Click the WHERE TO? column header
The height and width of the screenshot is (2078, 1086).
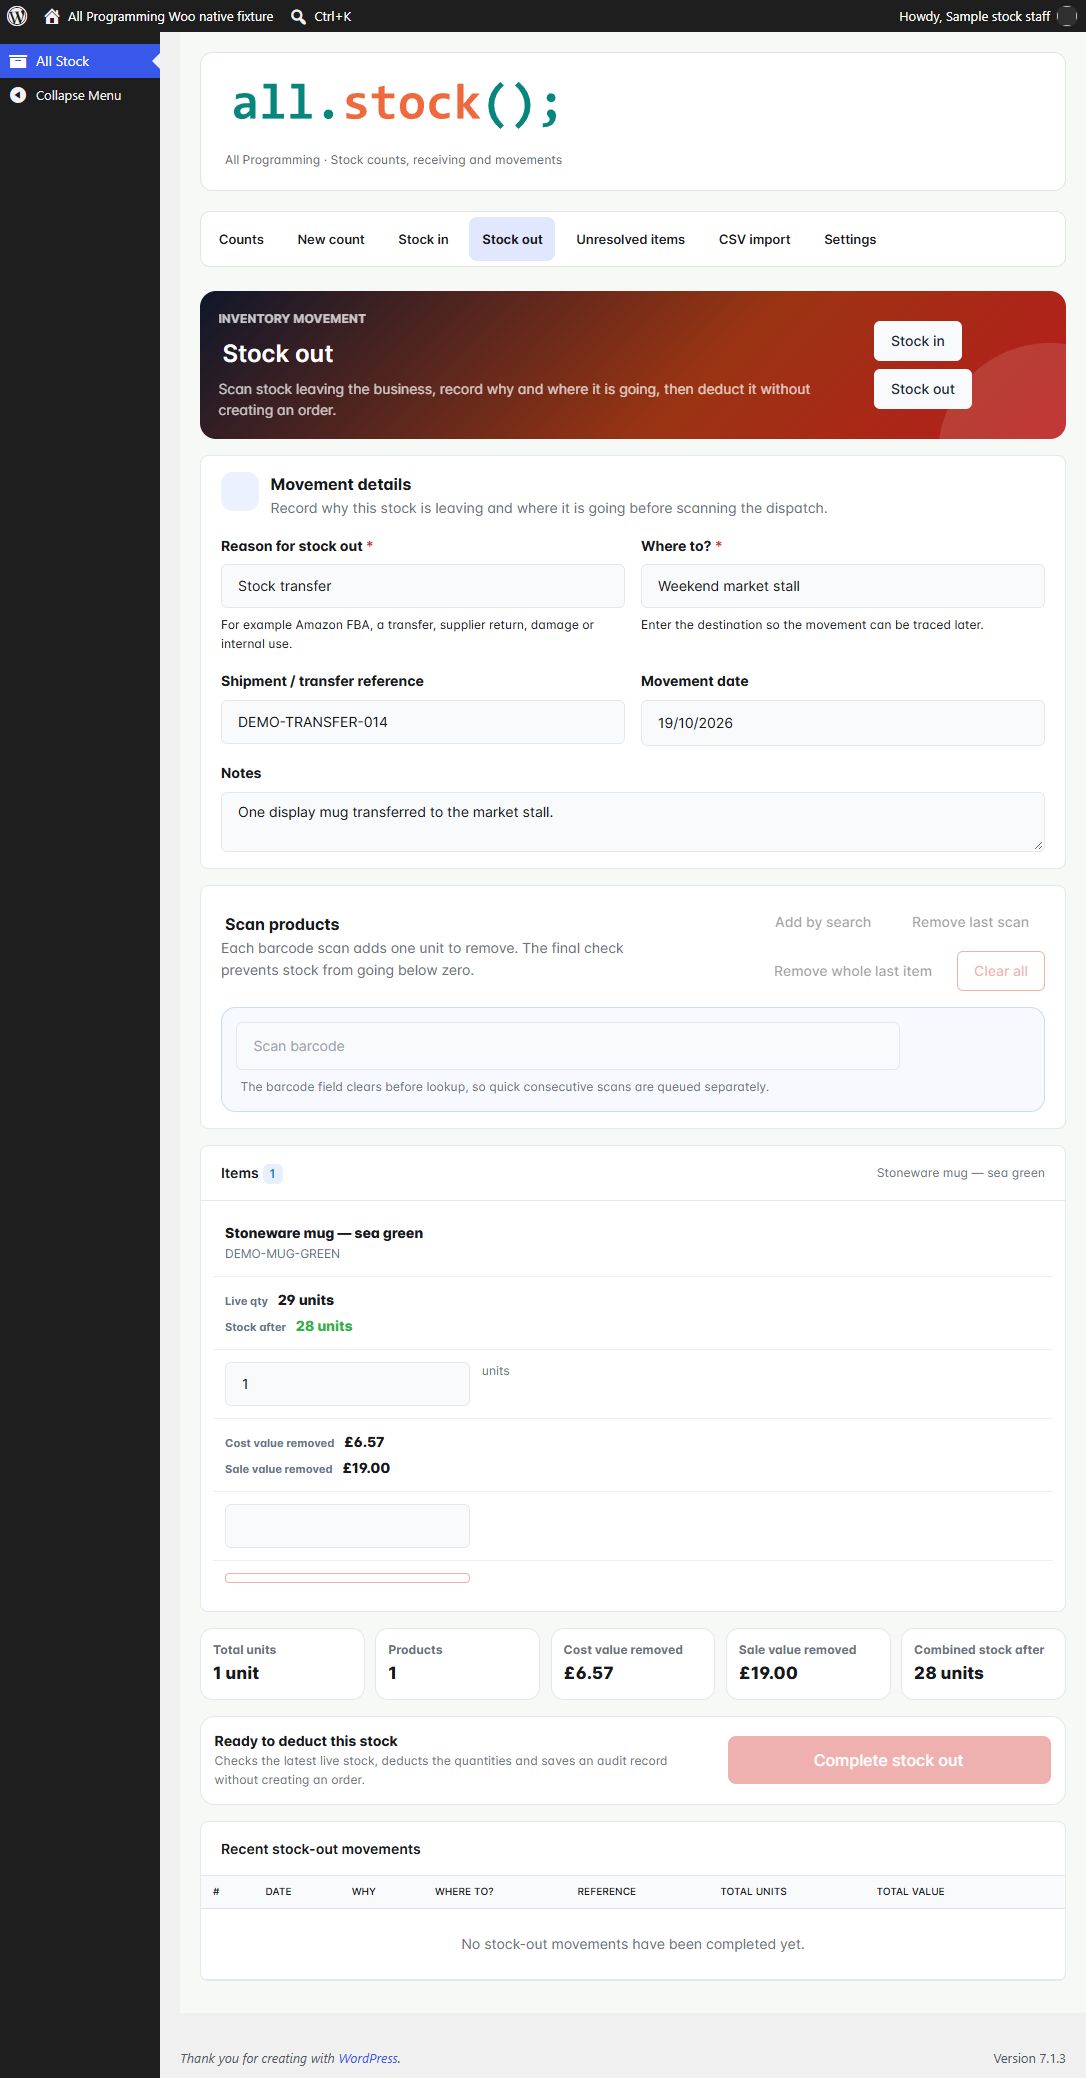[x=464, y=1892]
